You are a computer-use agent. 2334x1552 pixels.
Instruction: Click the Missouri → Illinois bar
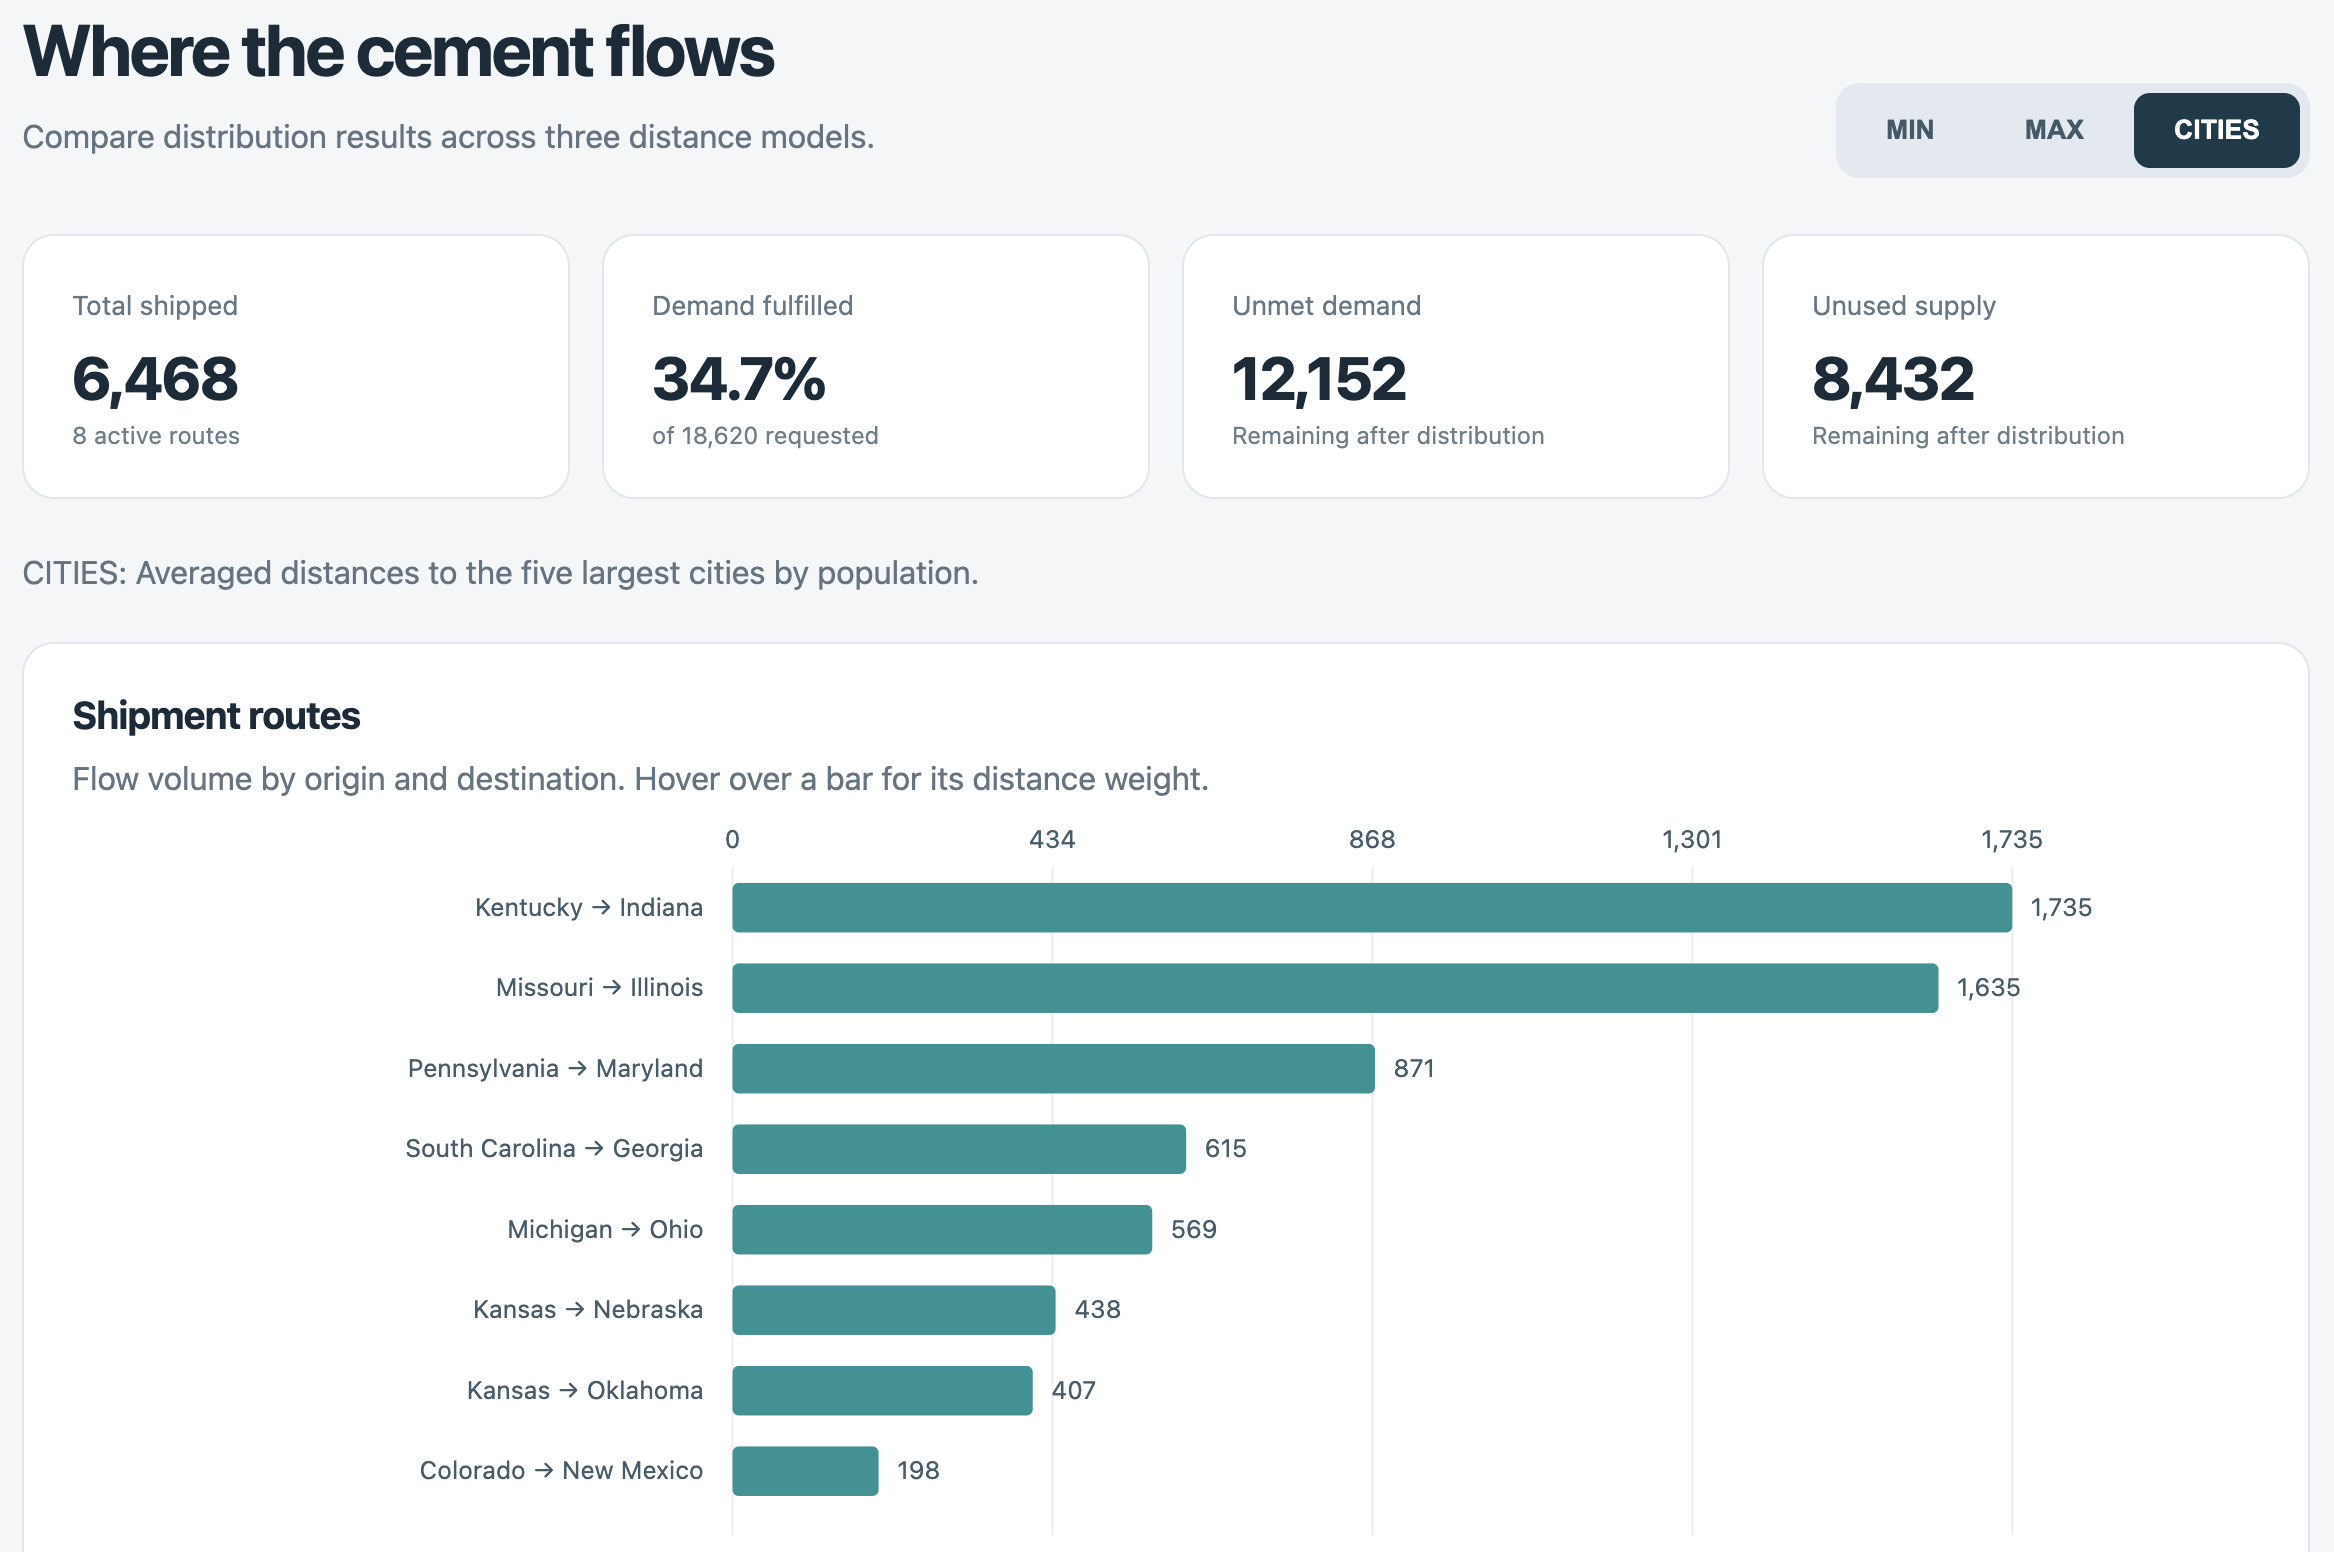click(1335, 988)
